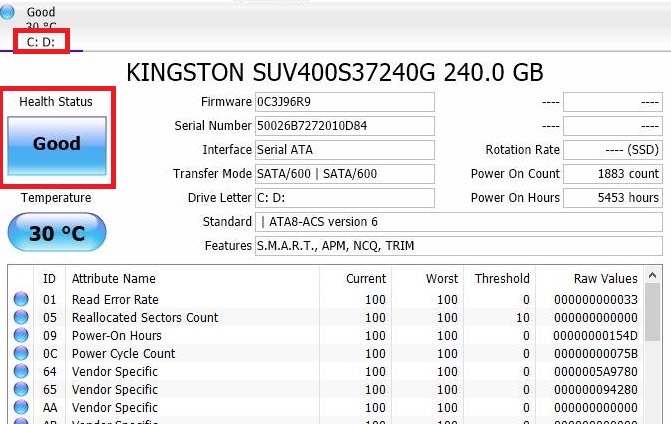Click the Threshold column header

502,279
